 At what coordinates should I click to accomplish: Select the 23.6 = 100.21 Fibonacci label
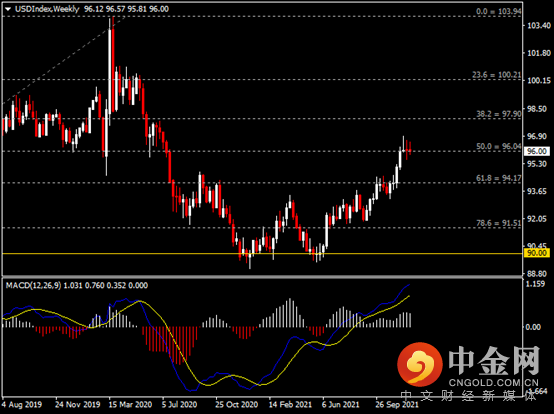click(496, 75)
